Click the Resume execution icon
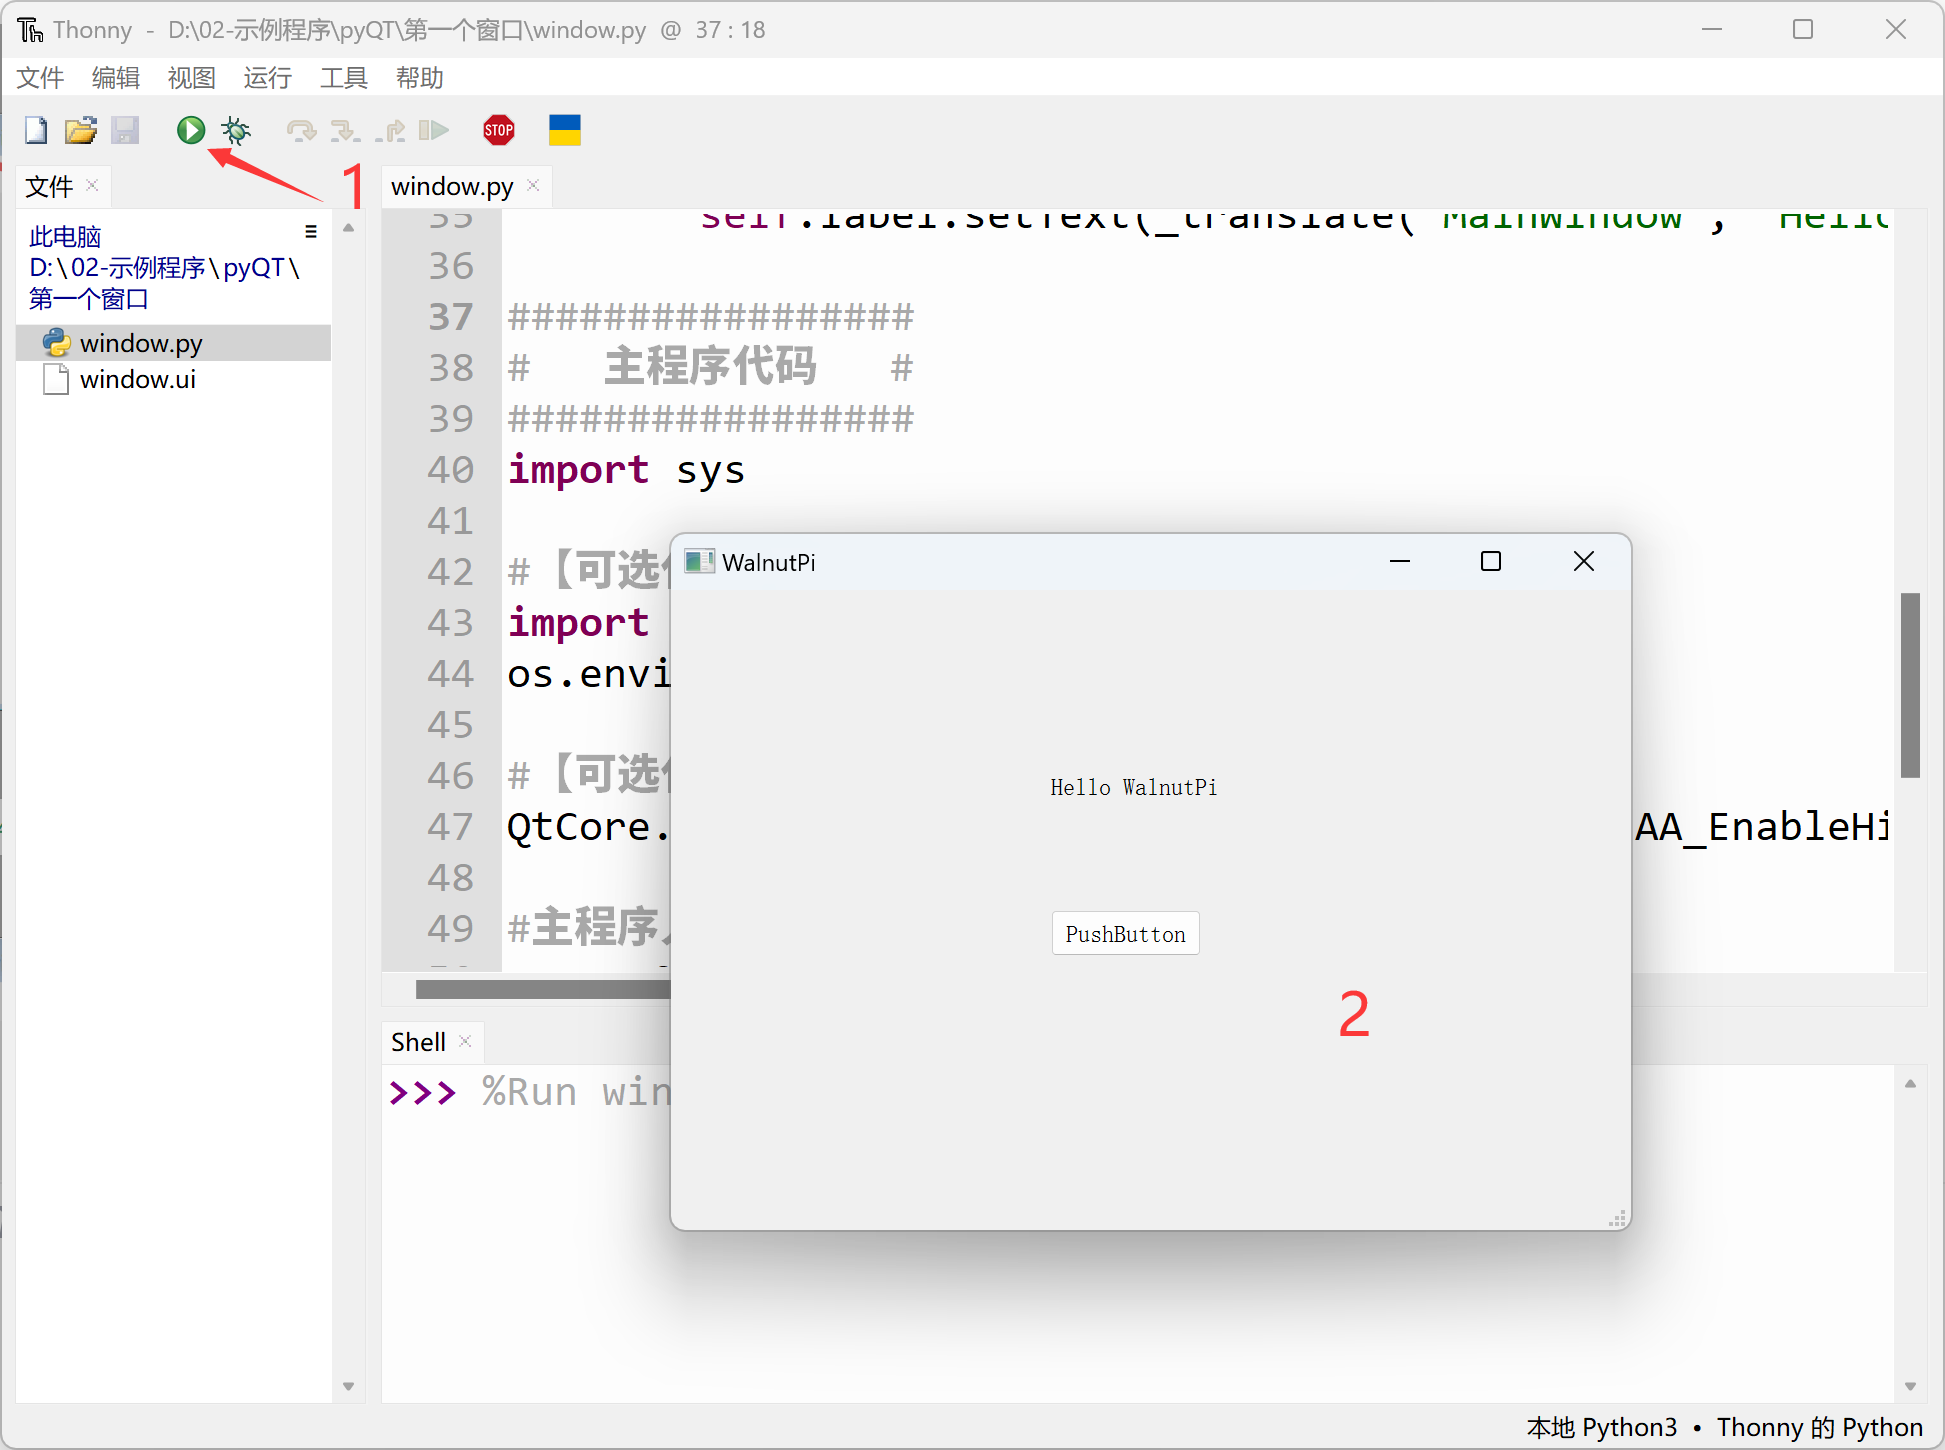The height and width of the screenshot is (1450, 1945). pyautogui.click(x=433, y=130)
